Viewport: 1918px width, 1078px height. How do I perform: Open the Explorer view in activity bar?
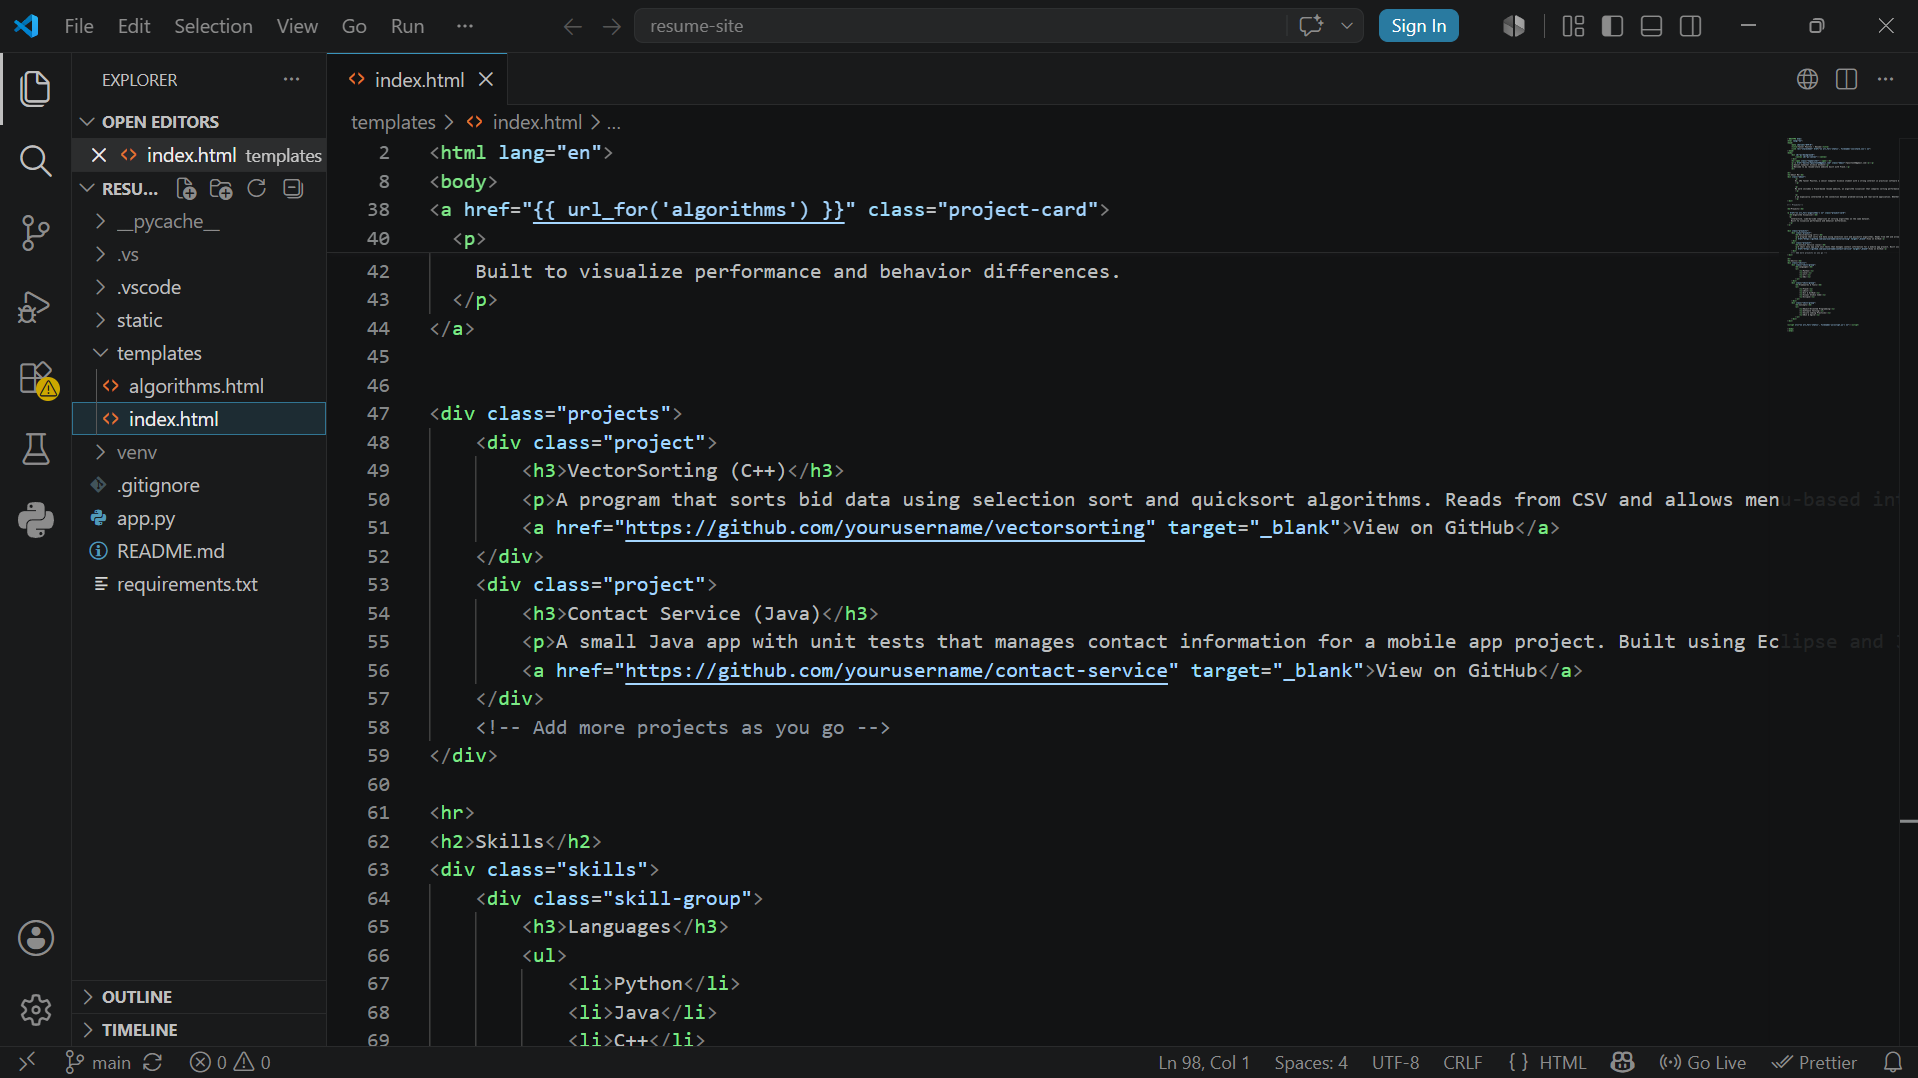(x=36, y=89)
